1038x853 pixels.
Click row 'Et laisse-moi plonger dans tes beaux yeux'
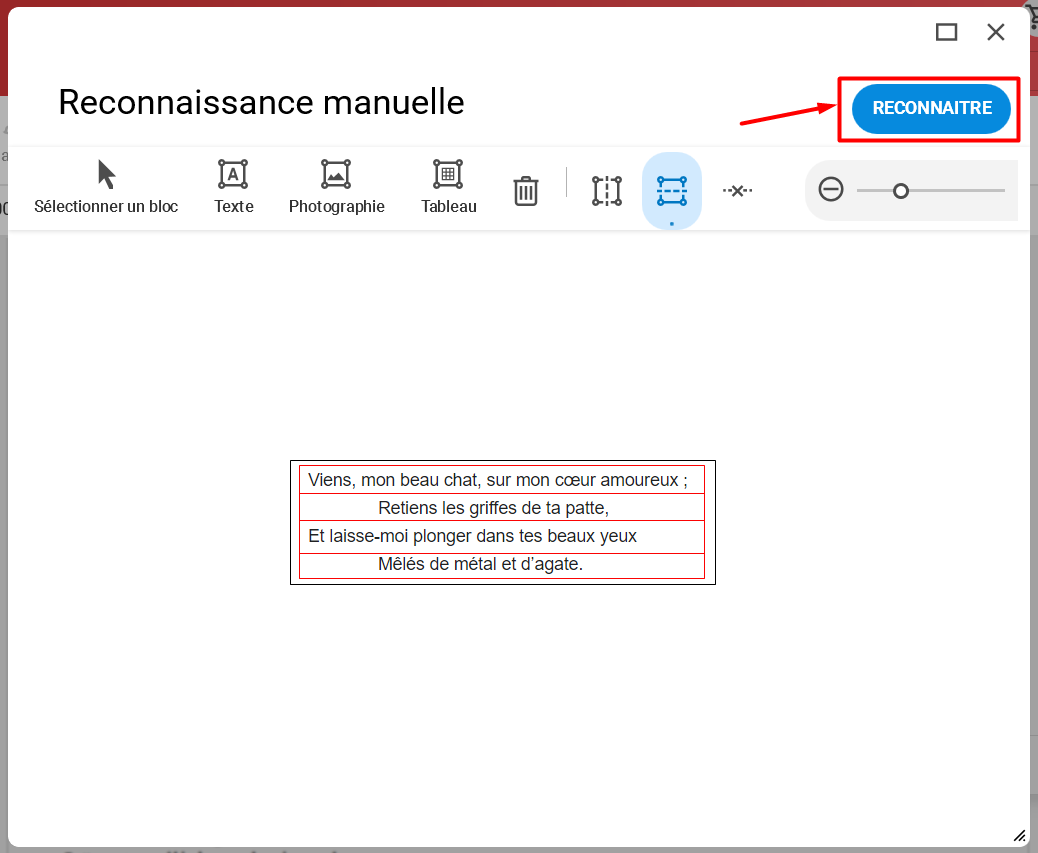[x=502, y=537]
